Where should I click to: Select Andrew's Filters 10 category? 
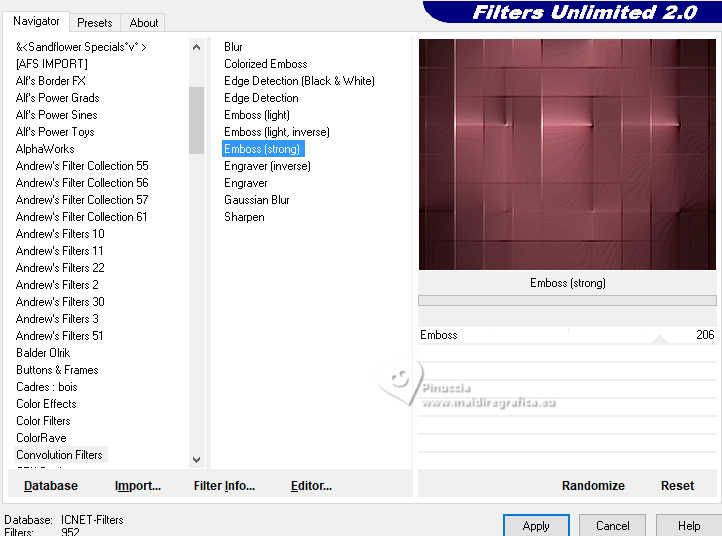60,234
